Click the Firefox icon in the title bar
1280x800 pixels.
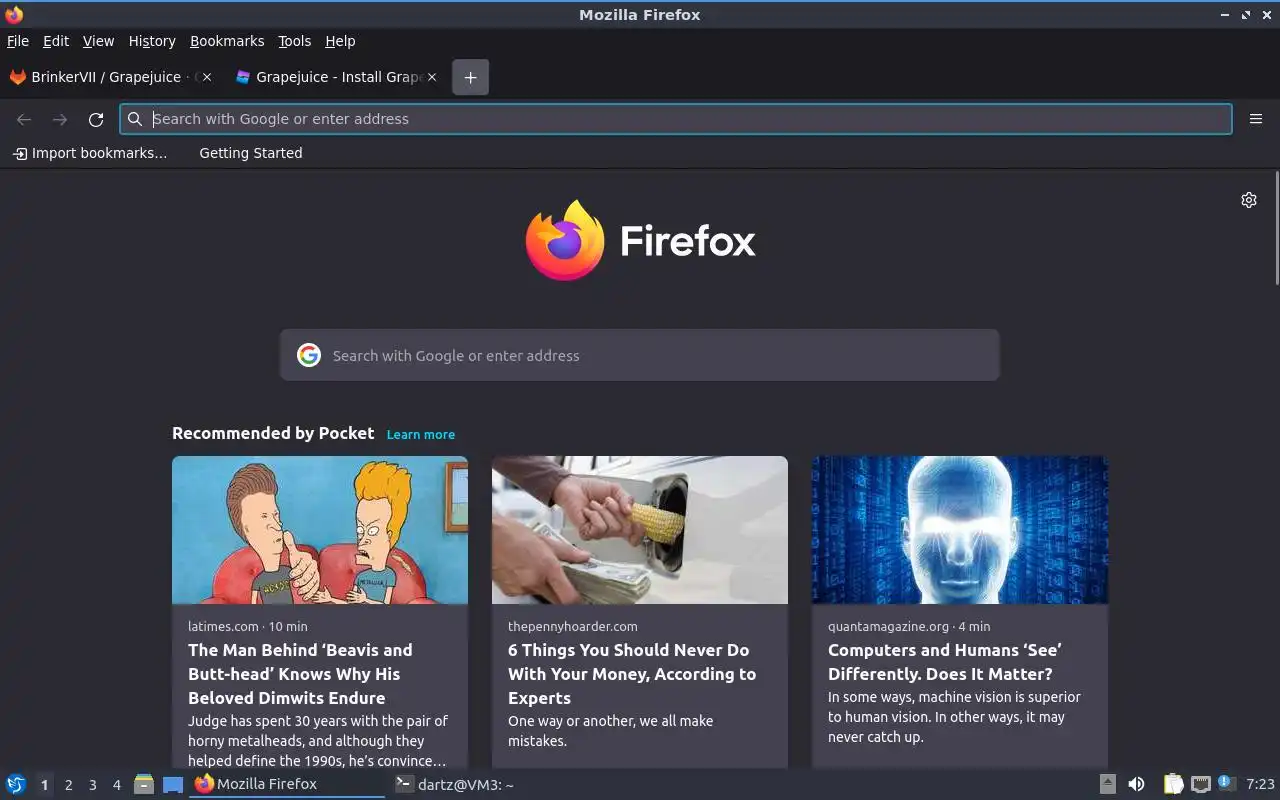(x=14, y=14)
